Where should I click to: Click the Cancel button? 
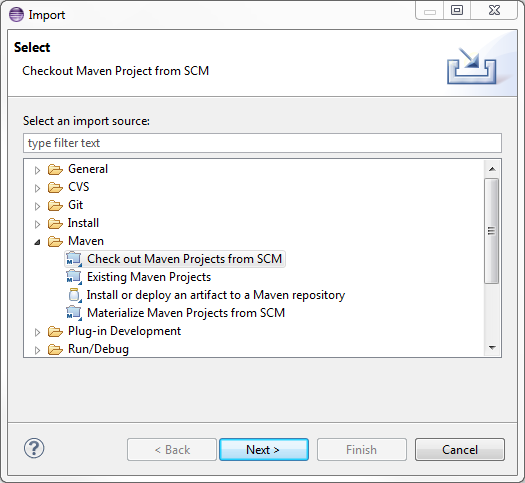click(x=460, y=450)
